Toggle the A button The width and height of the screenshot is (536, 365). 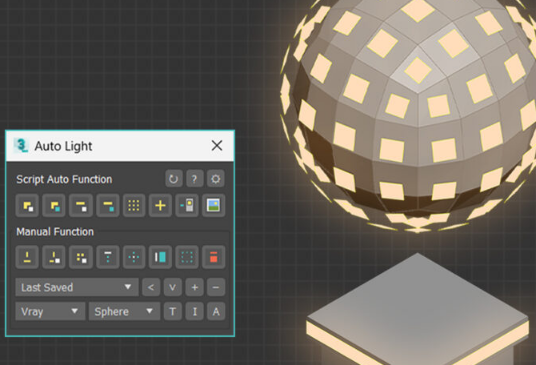point(216,311)
